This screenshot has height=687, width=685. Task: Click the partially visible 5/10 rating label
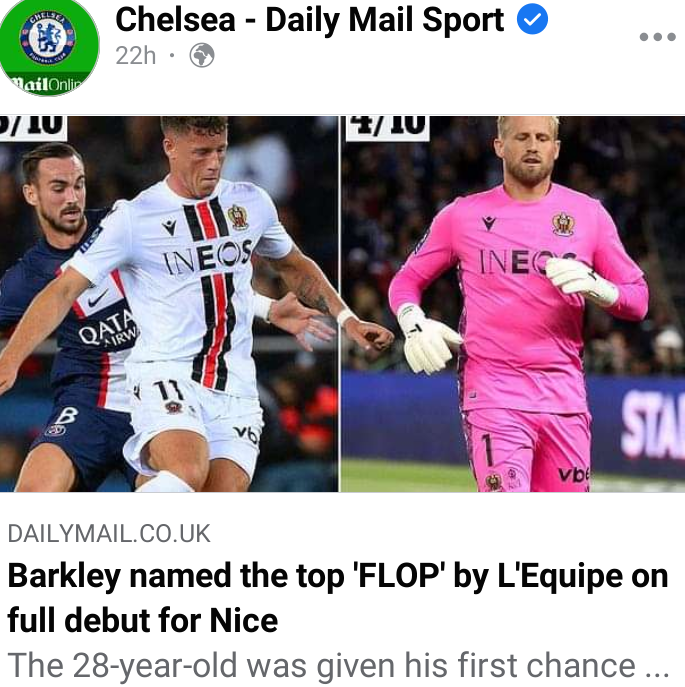32,127
